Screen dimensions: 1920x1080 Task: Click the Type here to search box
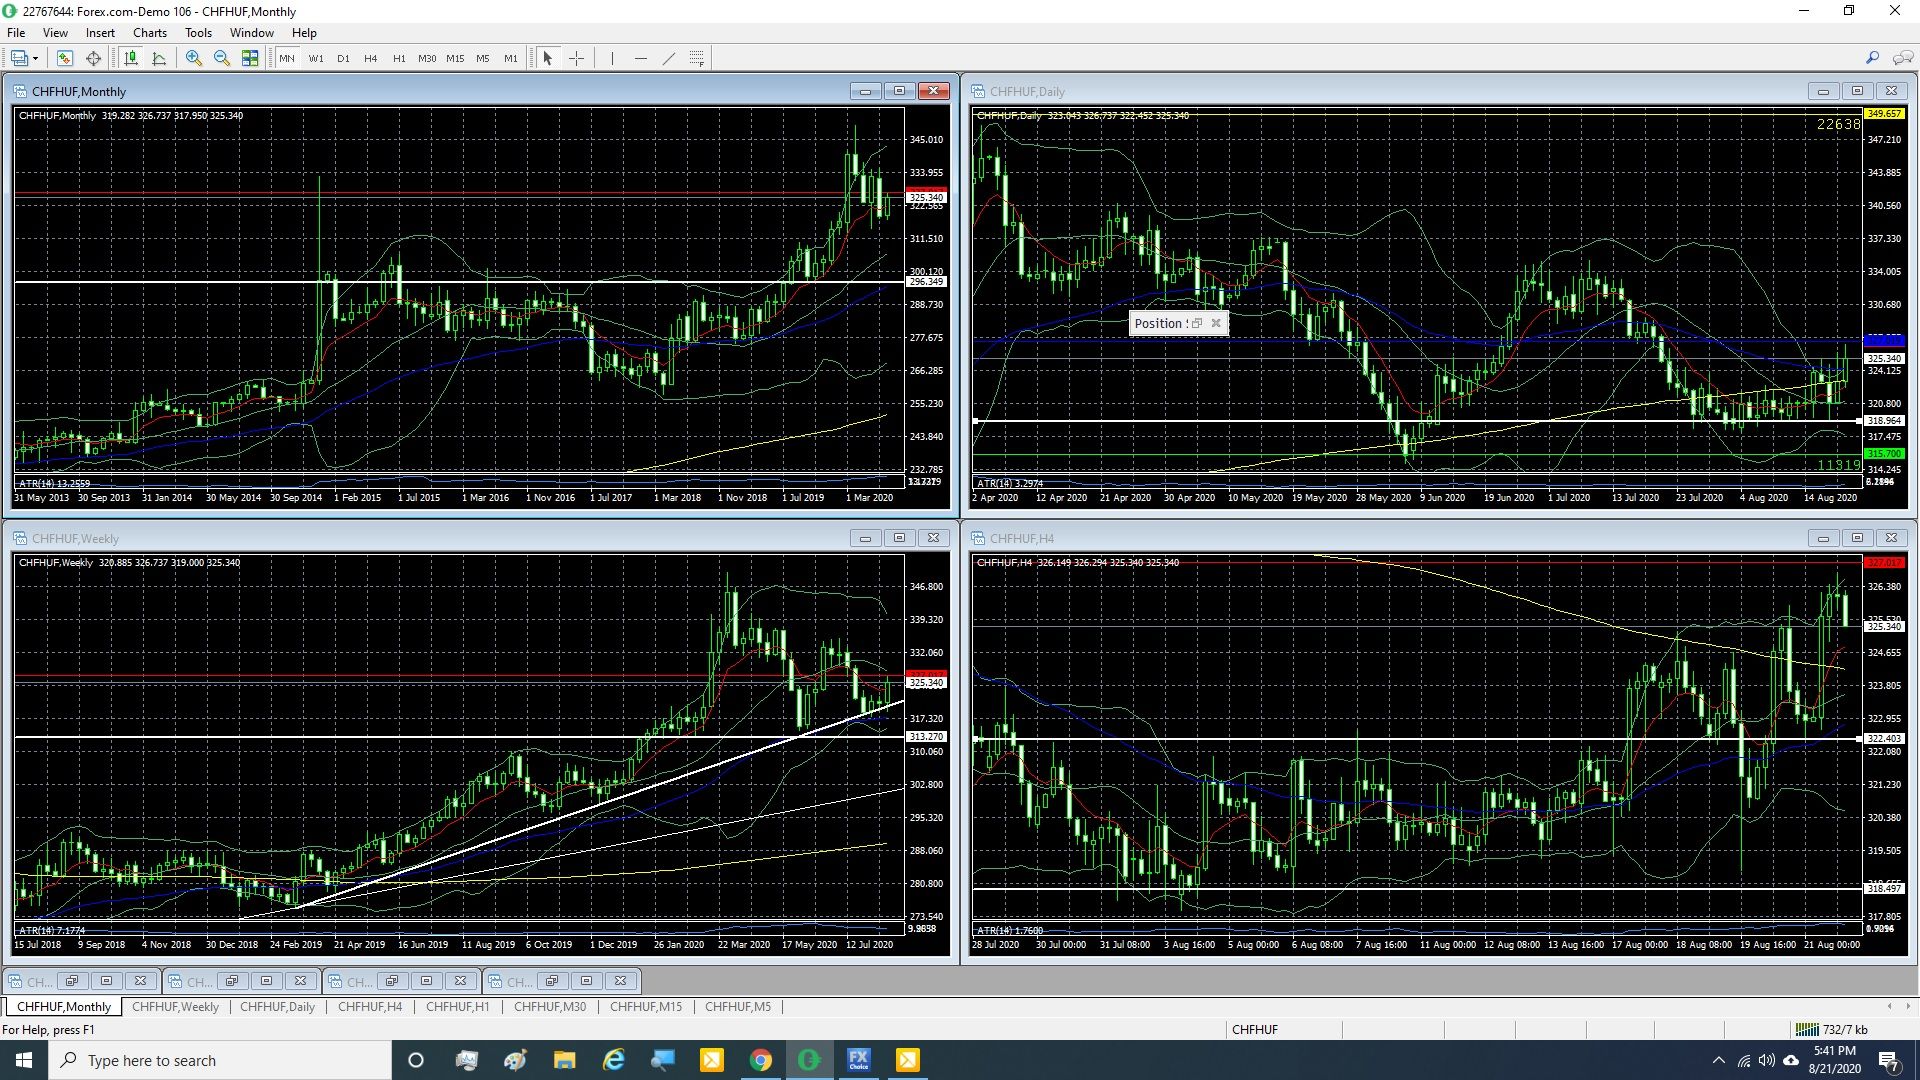point(220,1060)
